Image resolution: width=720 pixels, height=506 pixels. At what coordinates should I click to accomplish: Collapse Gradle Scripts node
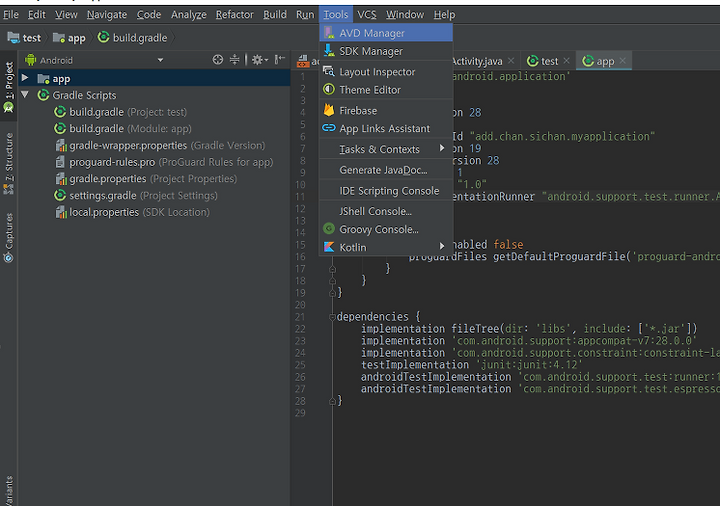25,95
